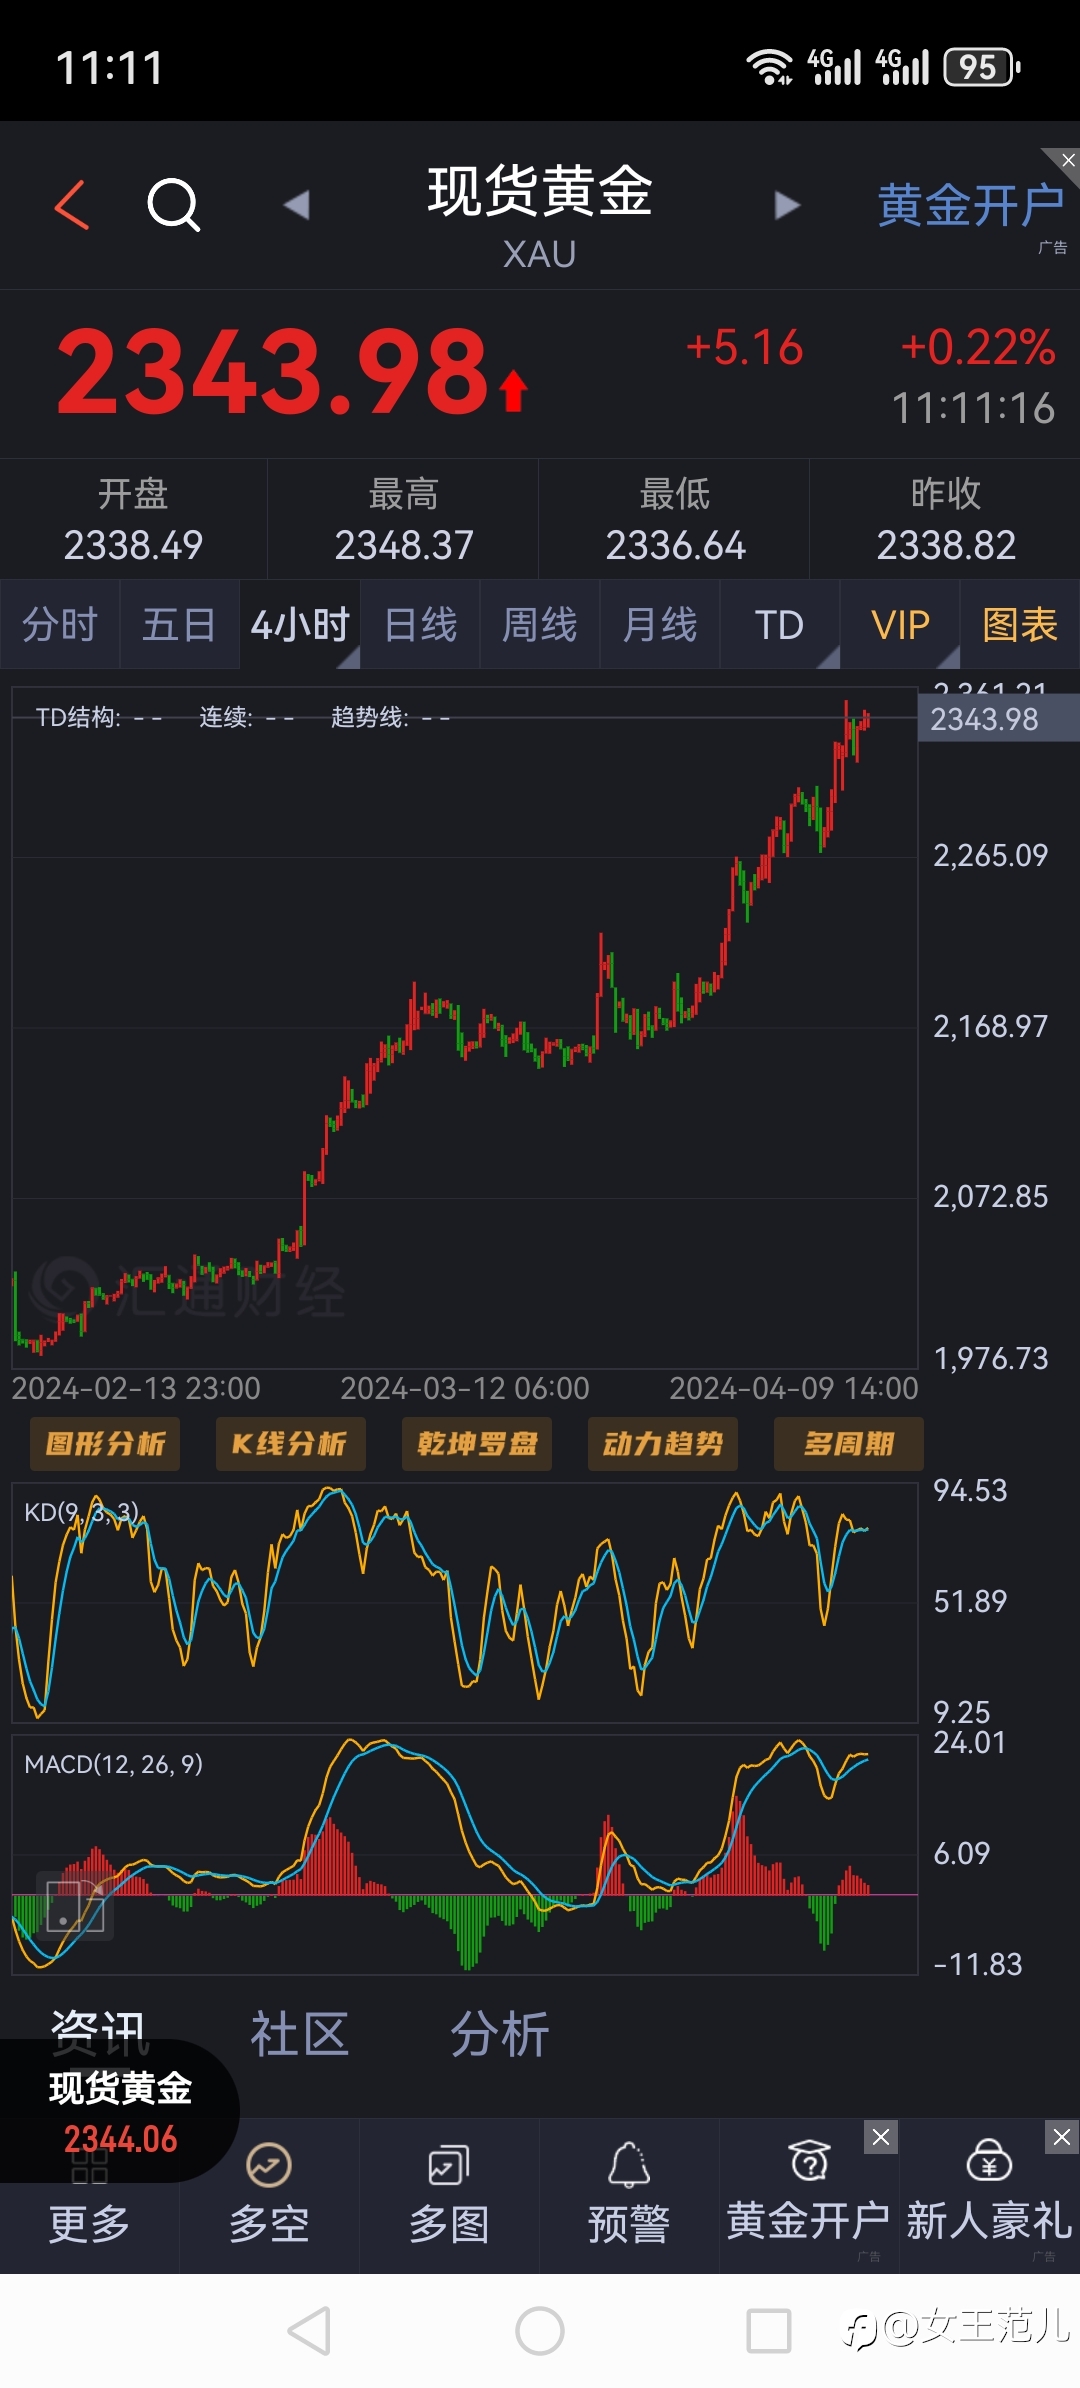Select the 分时 chart tab
The image size is (1080, 2388).
pyautogui.click(x=60, y=625)
